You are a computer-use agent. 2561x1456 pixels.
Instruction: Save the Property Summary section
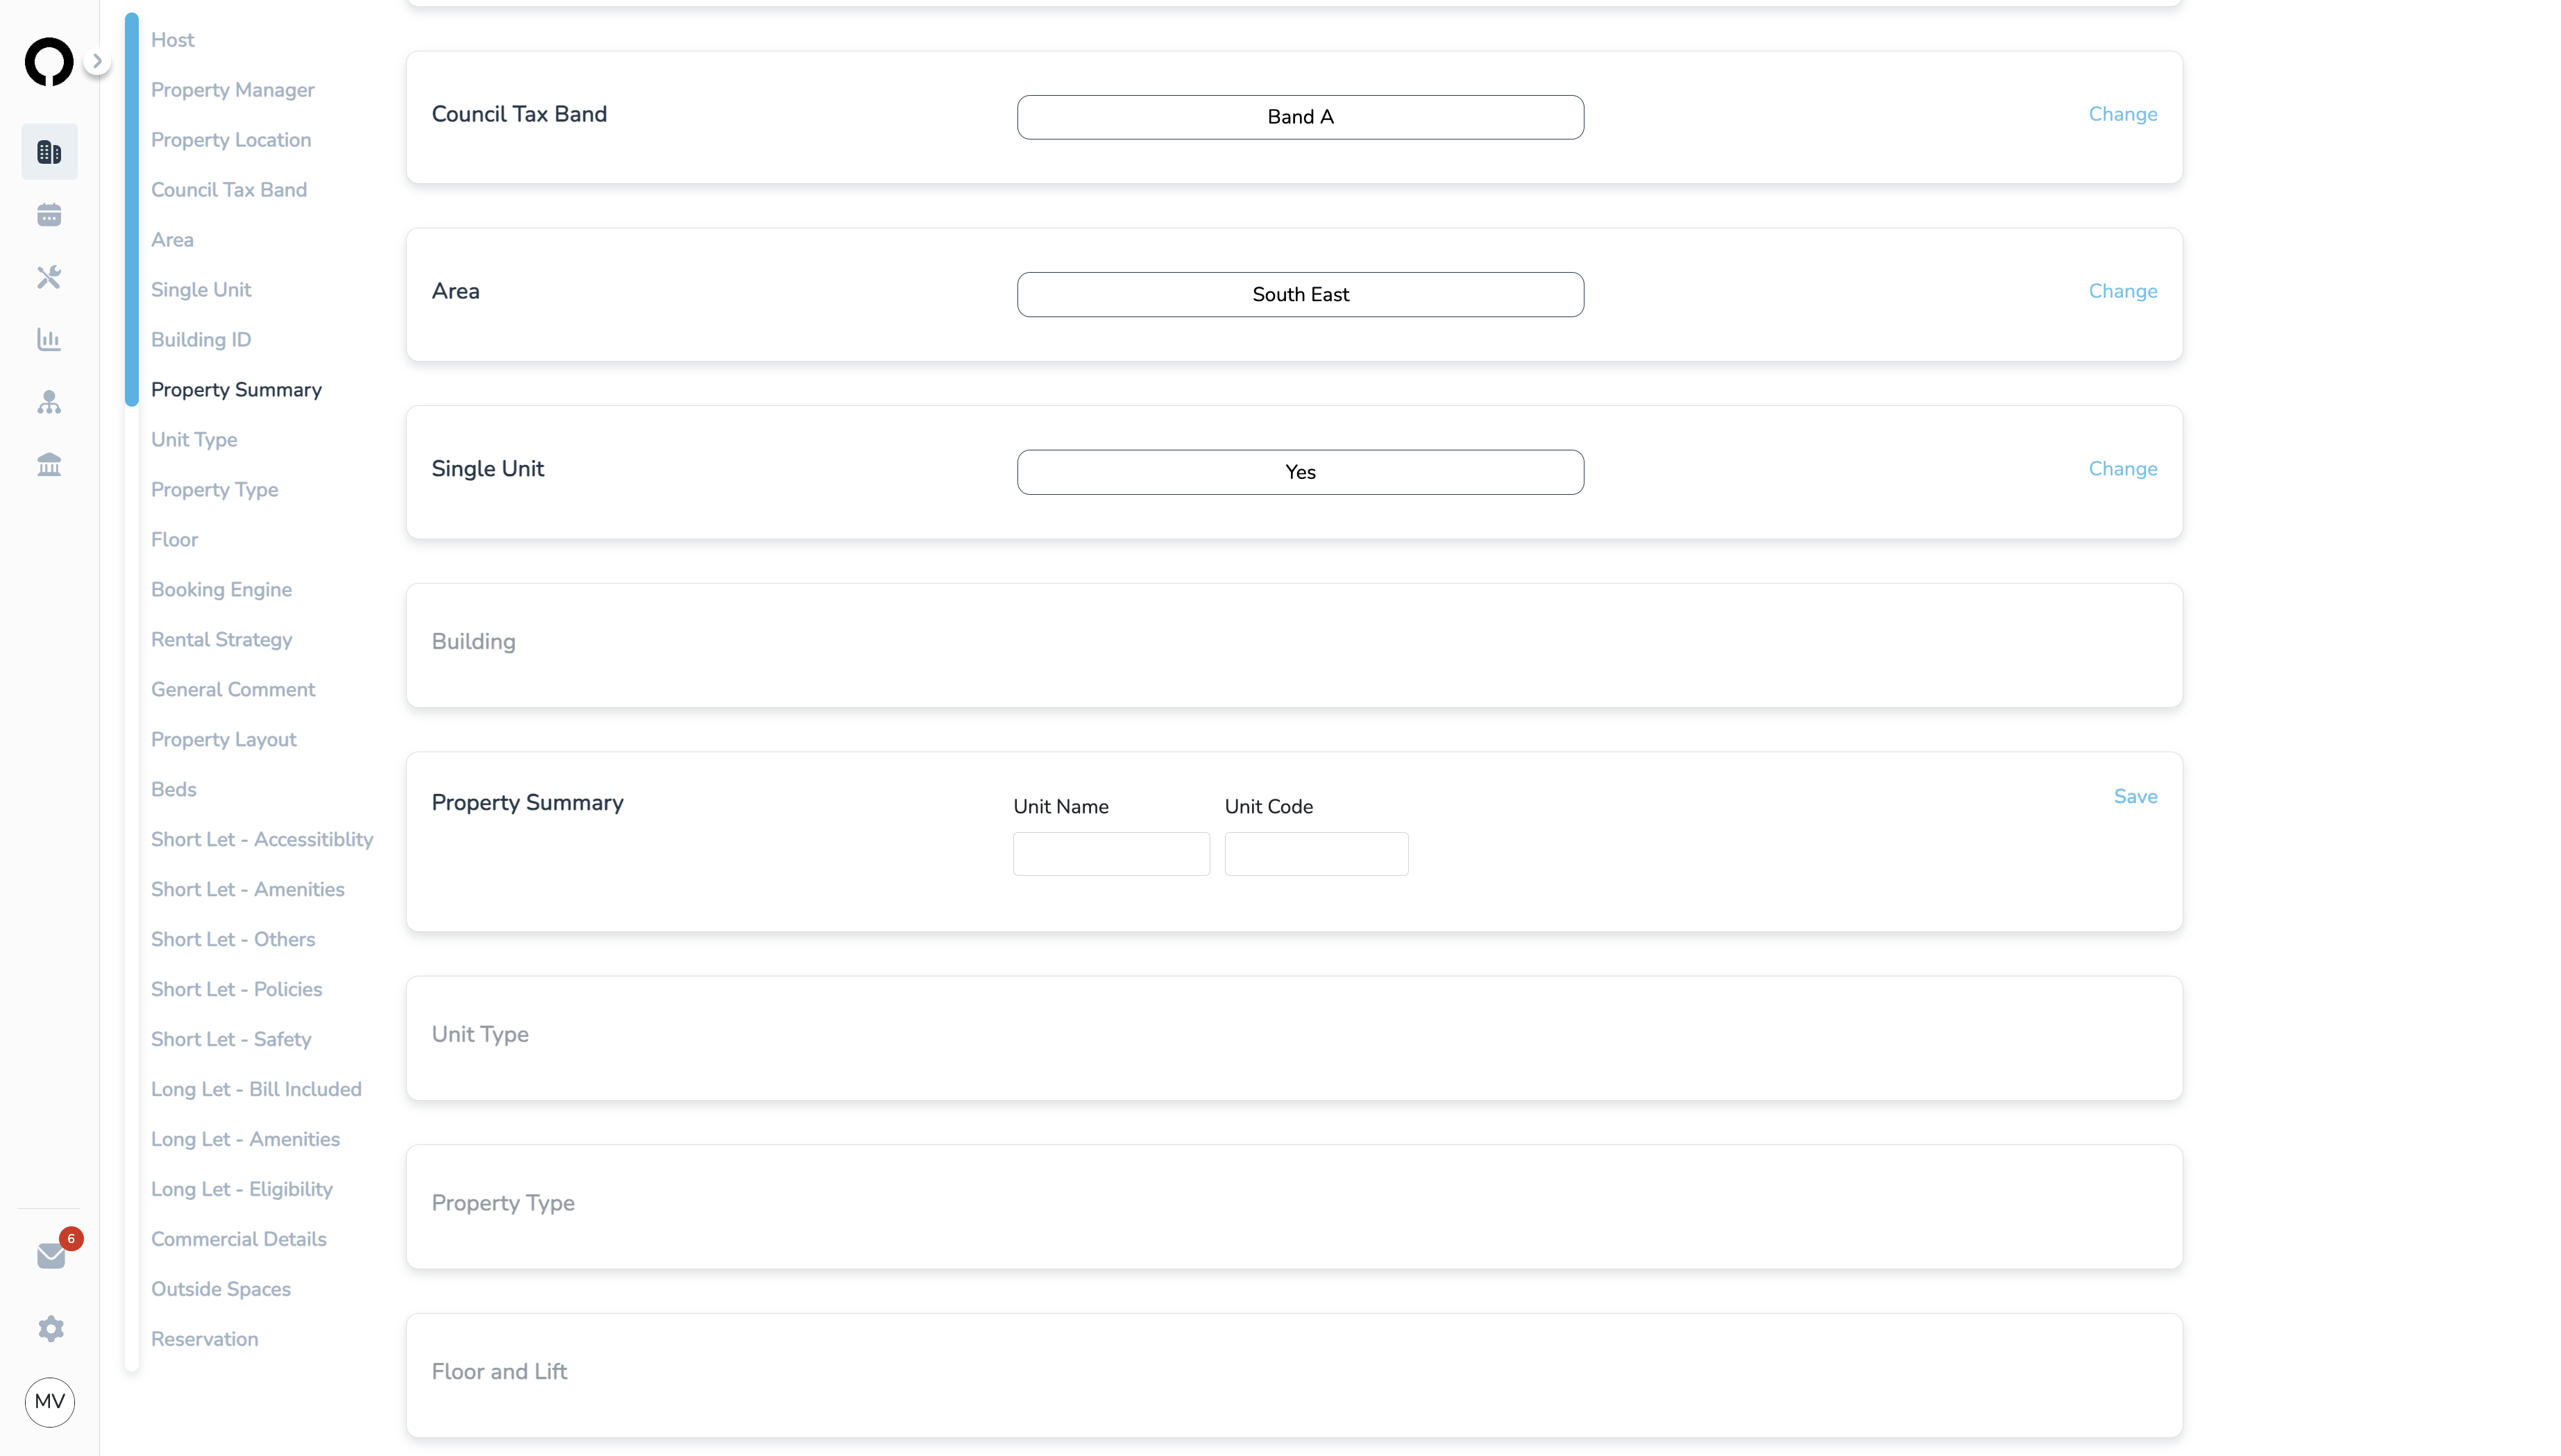(x=2135, y=797)
